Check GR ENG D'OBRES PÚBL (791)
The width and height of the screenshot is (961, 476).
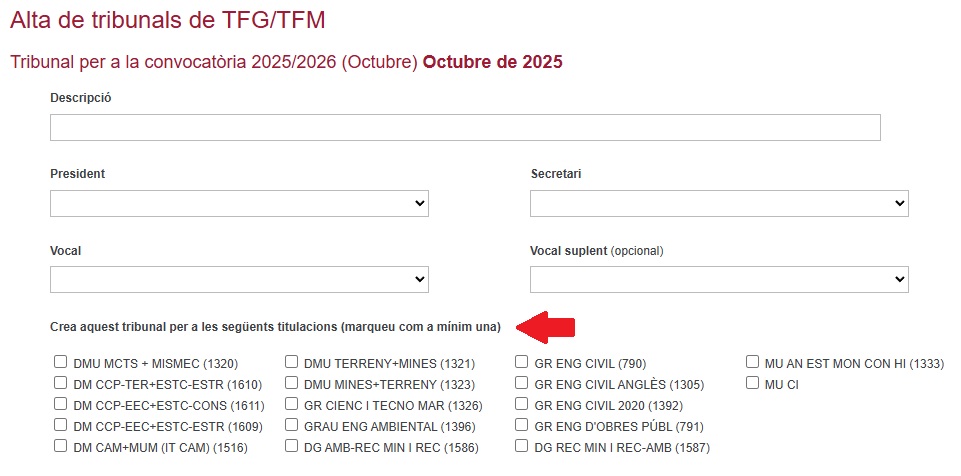(522, 425)
